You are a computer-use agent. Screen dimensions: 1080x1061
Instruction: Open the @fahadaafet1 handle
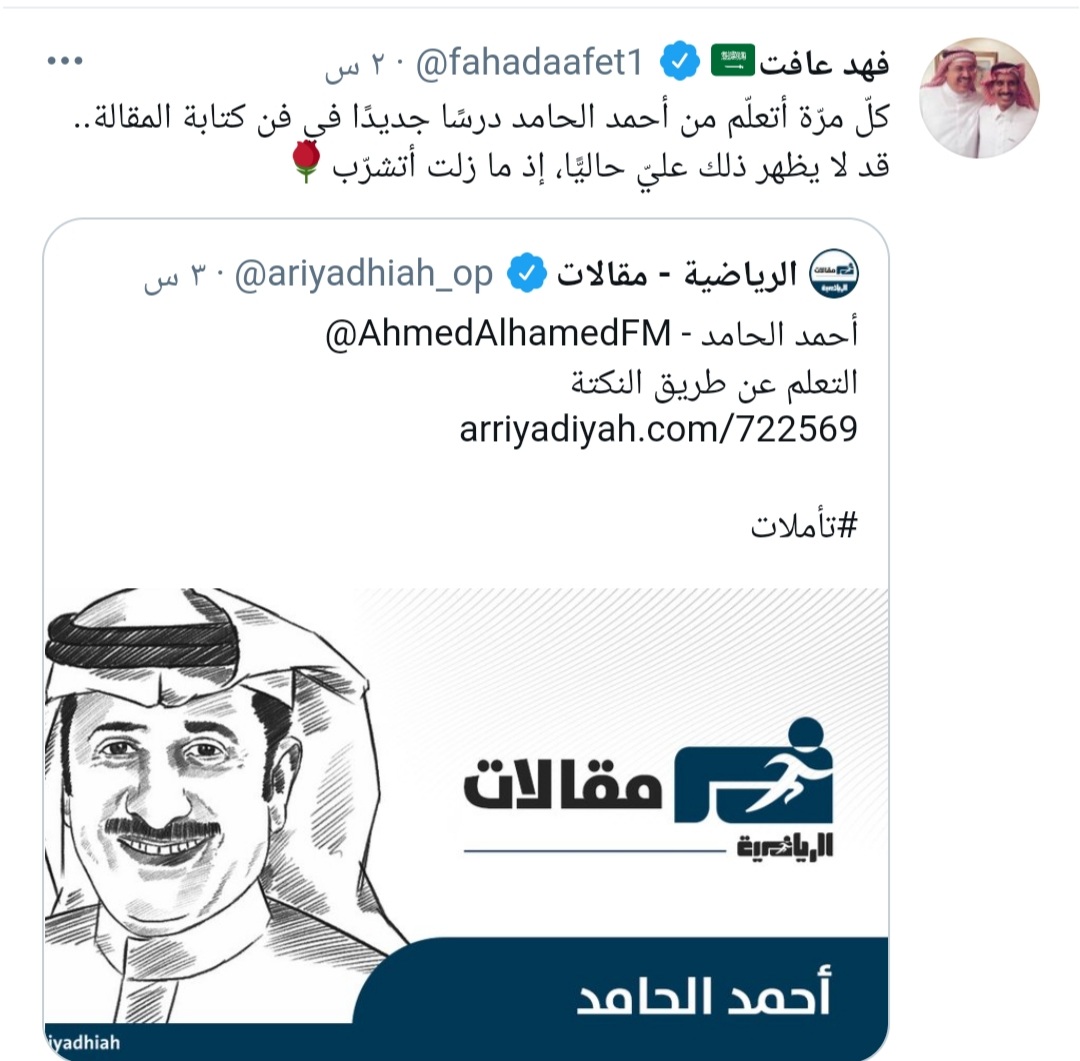[x=529, y=63]
